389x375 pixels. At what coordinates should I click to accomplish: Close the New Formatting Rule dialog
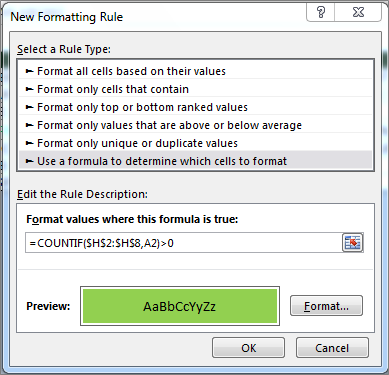tap(358, 12)
